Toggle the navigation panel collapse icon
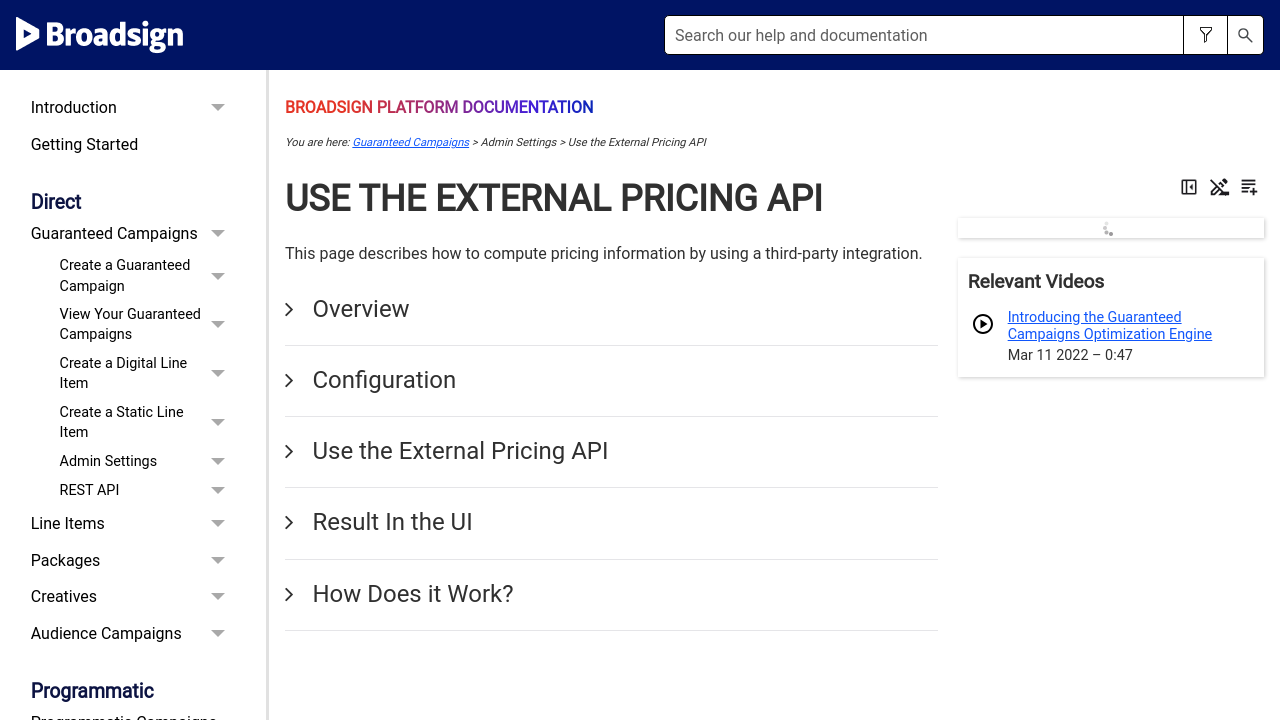 [1189, 187]
